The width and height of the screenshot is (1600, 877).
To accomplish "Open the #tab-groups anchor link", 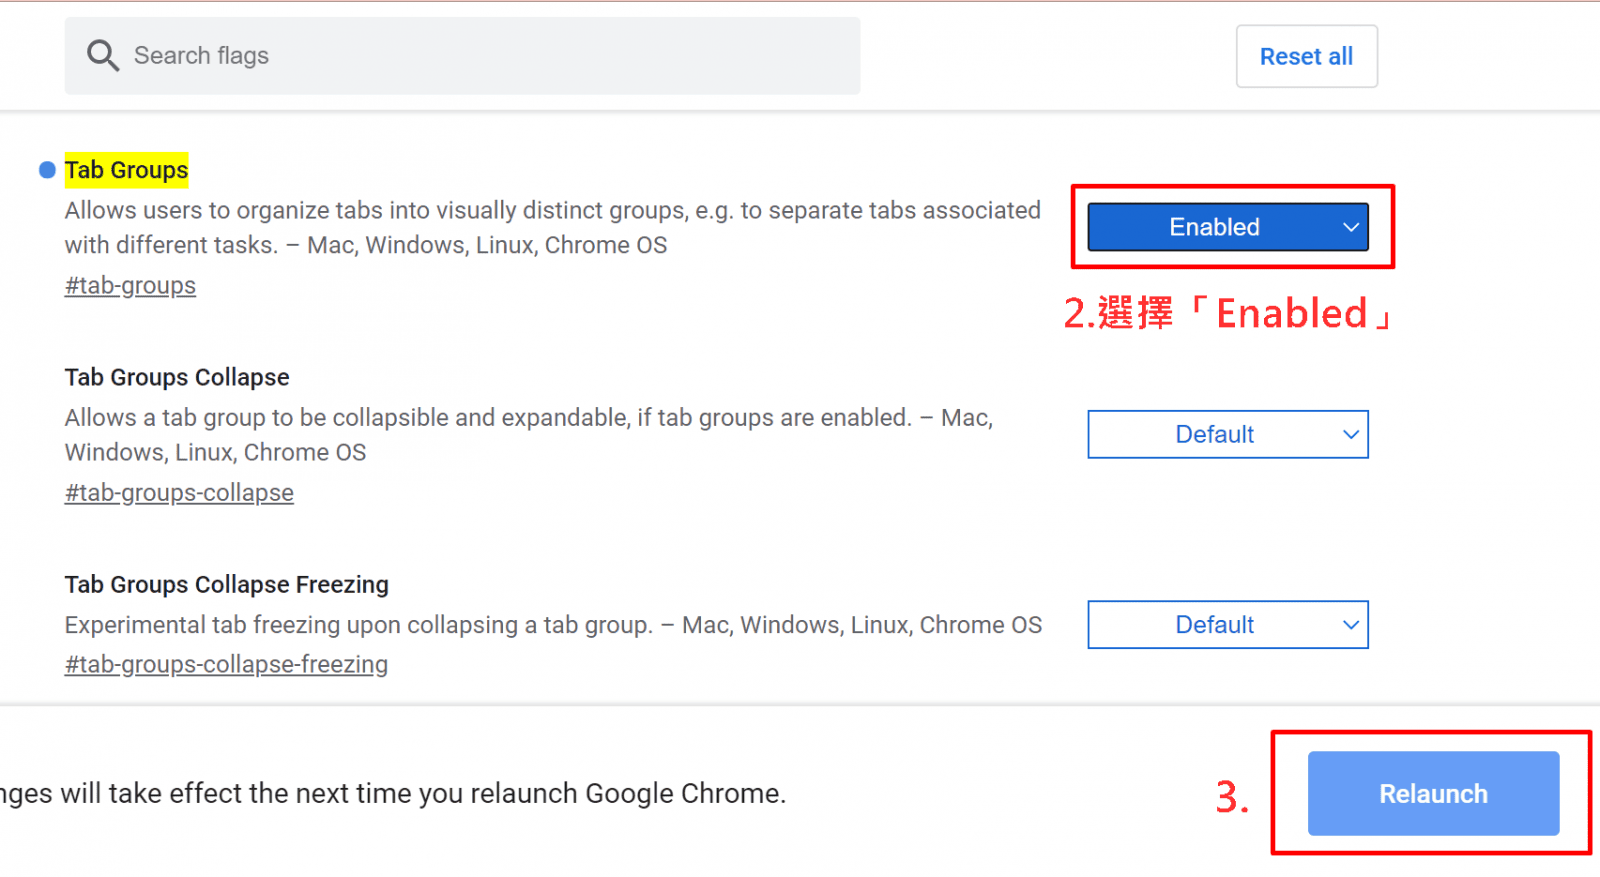I will click(x=130, y=286).
